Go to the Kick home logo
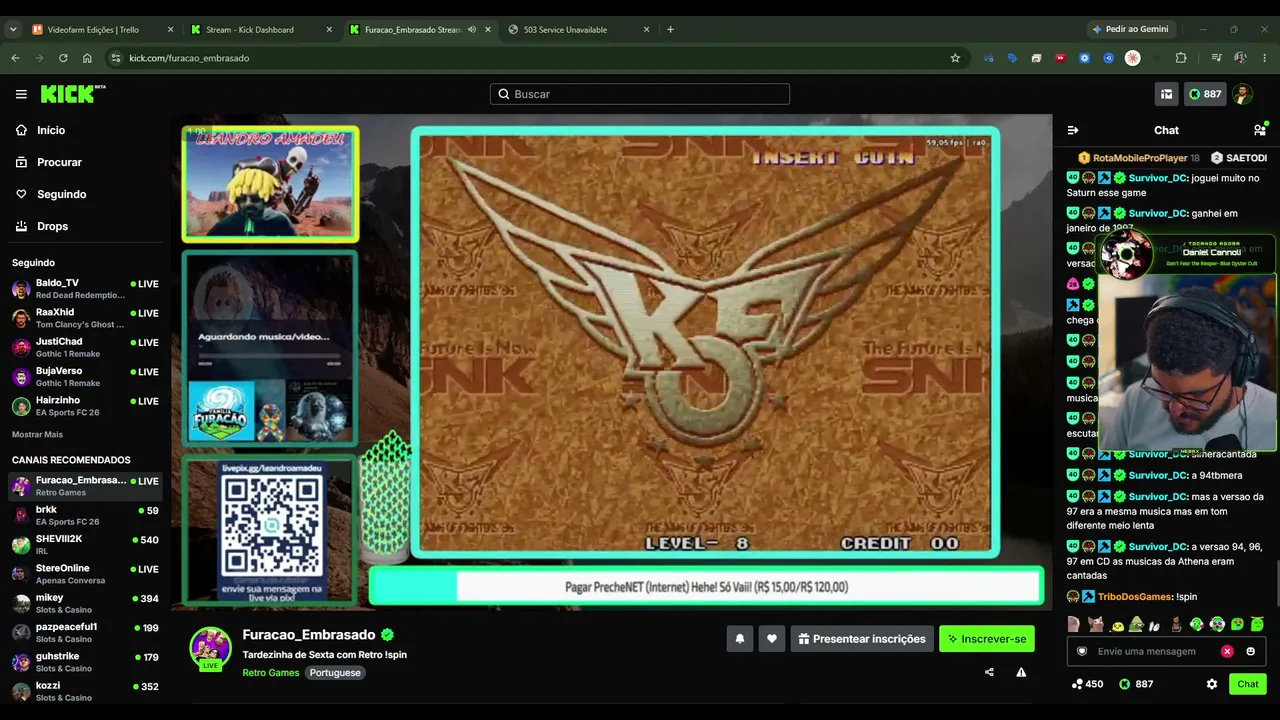Viewport: 1280px width, 720px height. click(x=73, y=94)
